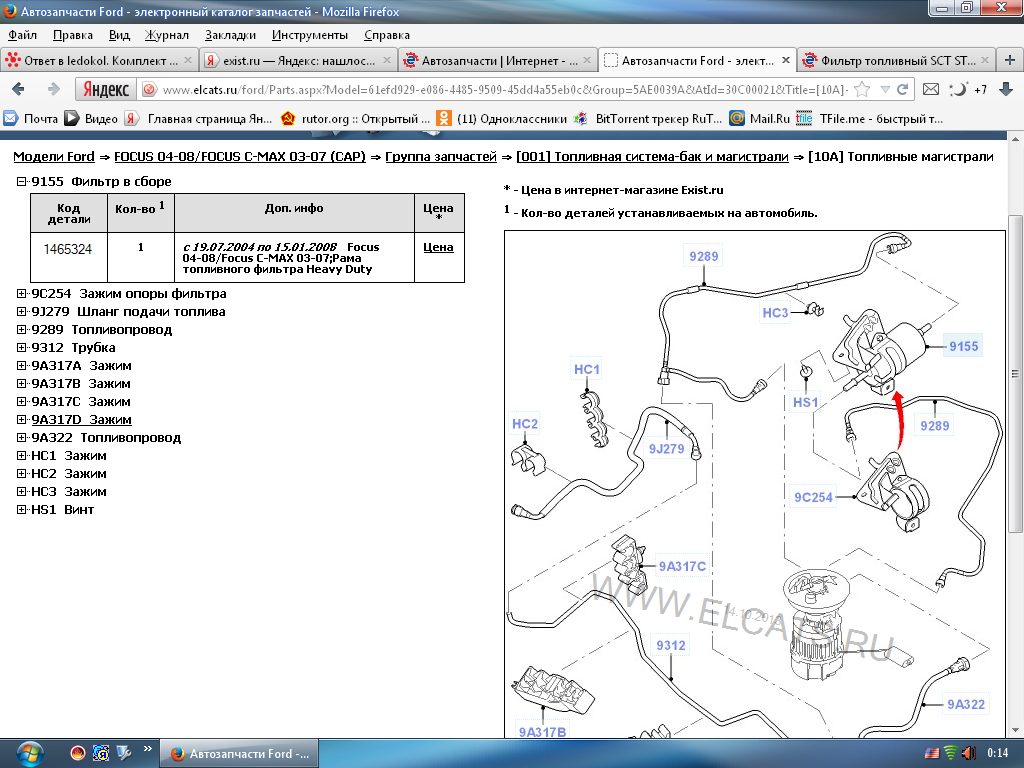The height and width of the screenshot is (768, 1024).
Task: Click the HC2 label in the diagram
Action: click(x=524, y=424)
